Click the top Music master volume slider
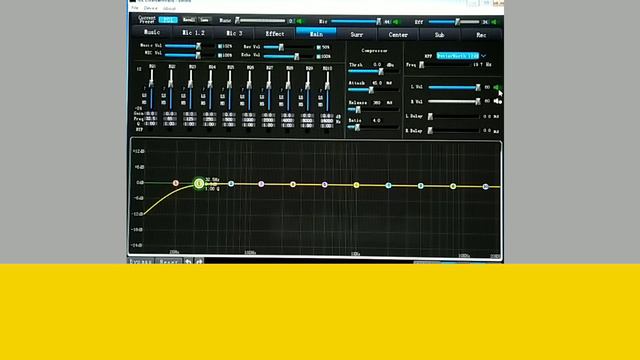 261,20
